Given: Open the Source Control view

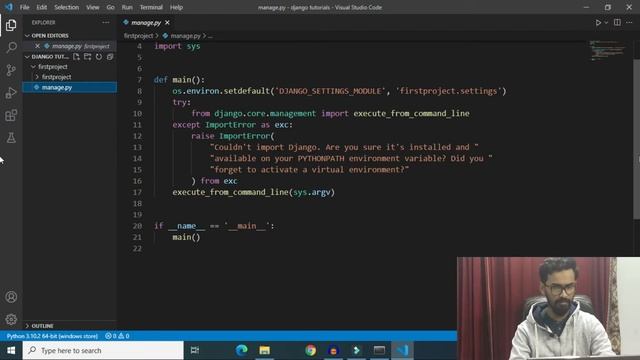Looking at the screenshot, I should point(11,70).
